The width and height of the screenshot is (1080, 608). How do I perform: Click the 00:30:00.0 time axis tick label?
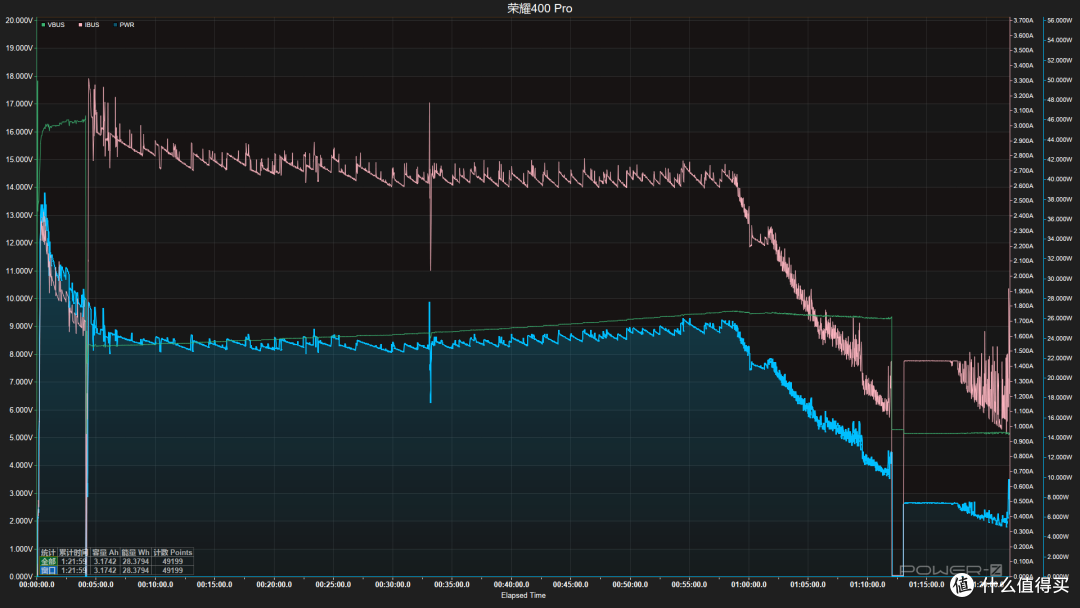tap(393, 585)
